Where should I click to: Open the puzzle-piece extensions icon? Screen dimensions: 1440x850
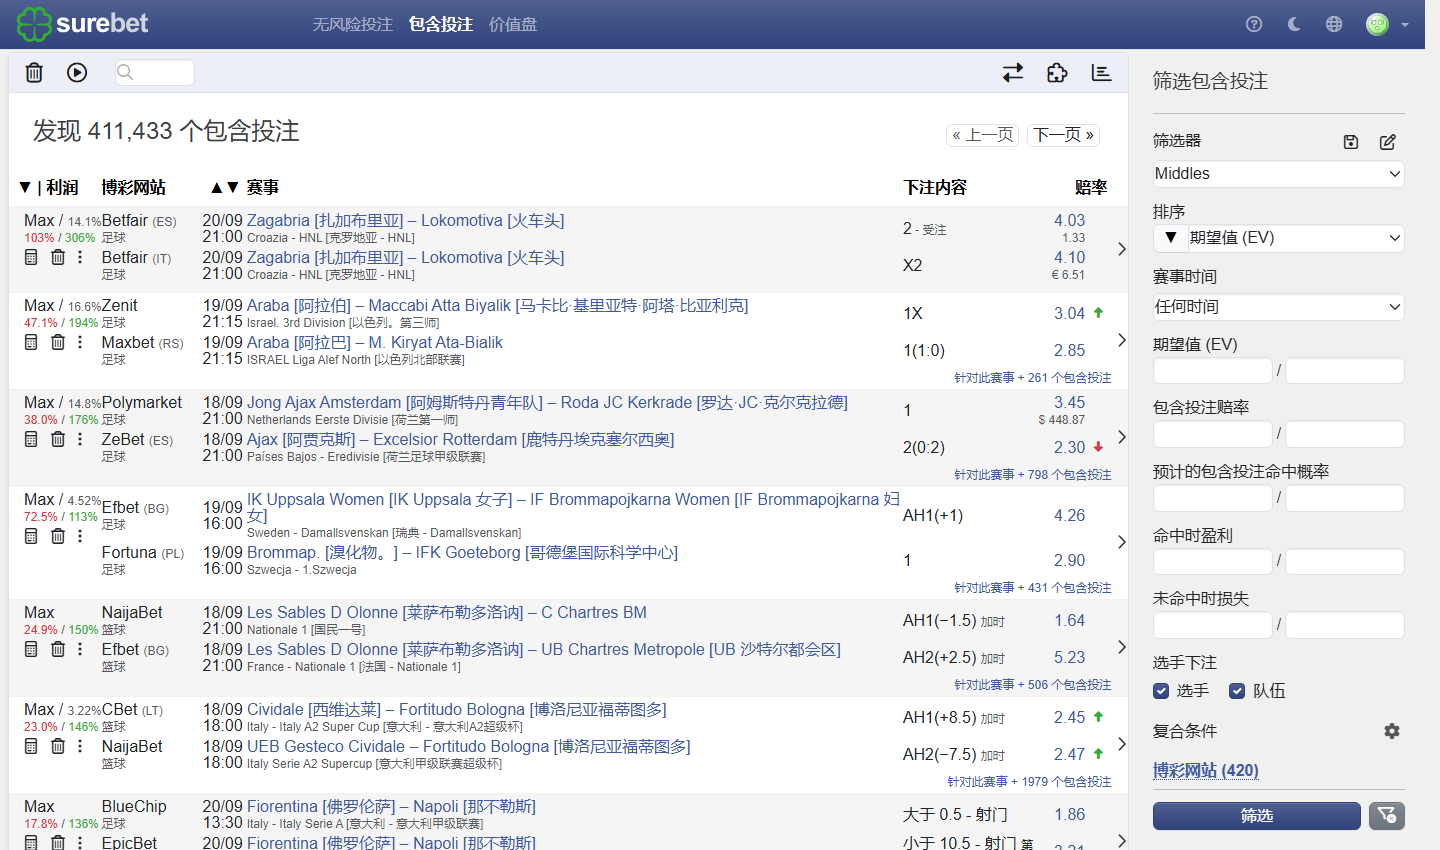(1057, 72)
